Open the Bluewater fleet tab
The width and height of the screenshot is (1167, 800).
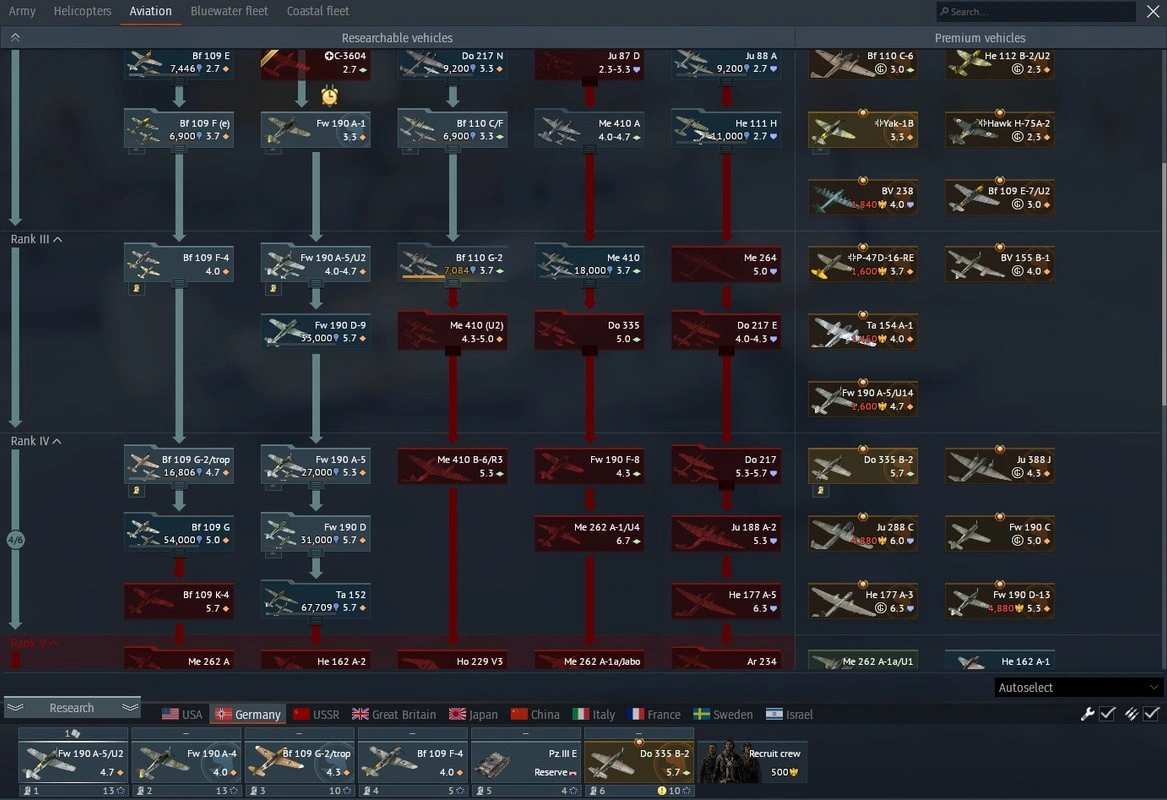tap(229, 11)
